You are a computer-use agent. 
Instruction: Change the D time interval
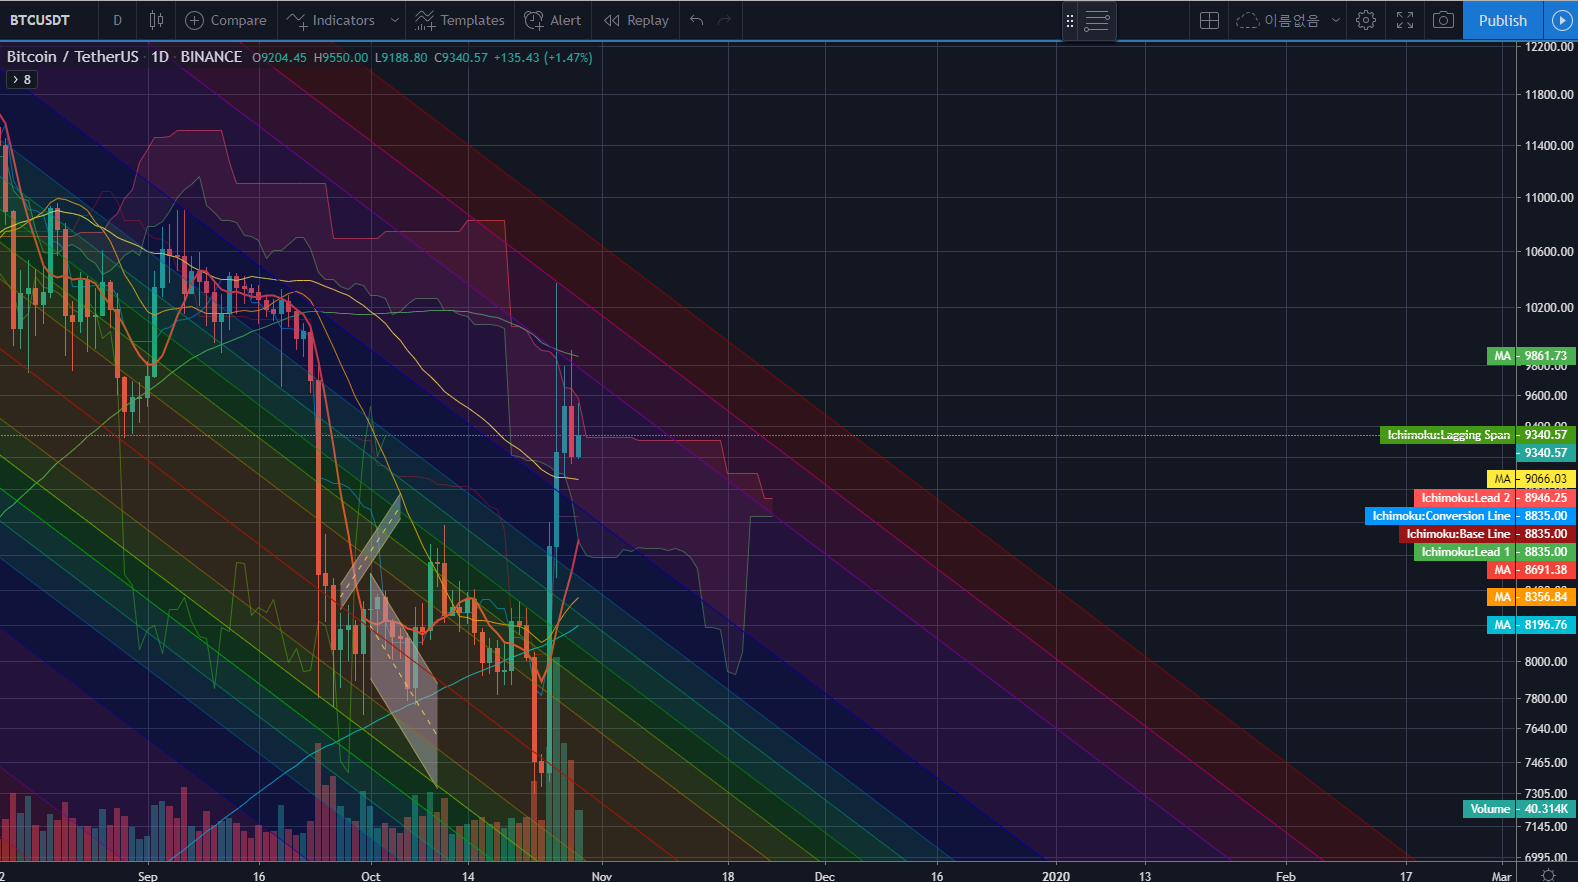[x=117, y=20]
